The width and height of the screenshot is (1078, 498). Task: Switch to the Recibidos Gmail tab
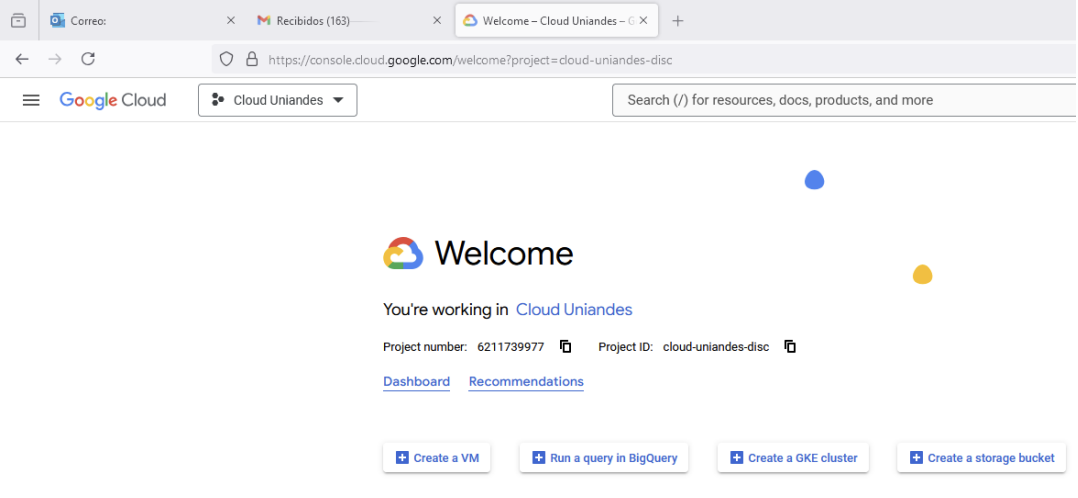click(x=349, y=21)
